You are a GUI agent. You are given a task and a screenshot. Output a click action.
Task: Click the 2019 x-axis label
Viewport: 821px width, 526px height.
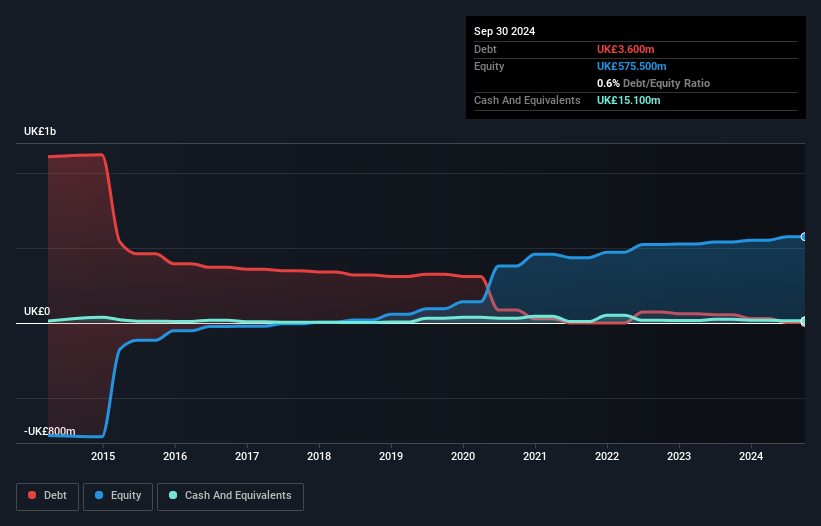[391, 456]
